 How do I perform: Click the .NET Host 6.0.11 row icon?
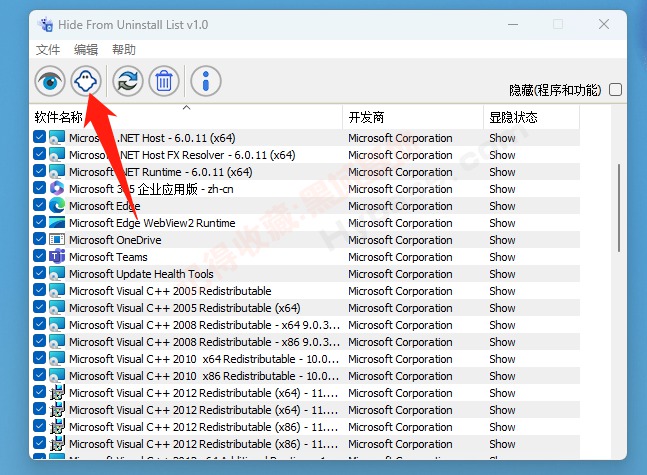[57, 138]
